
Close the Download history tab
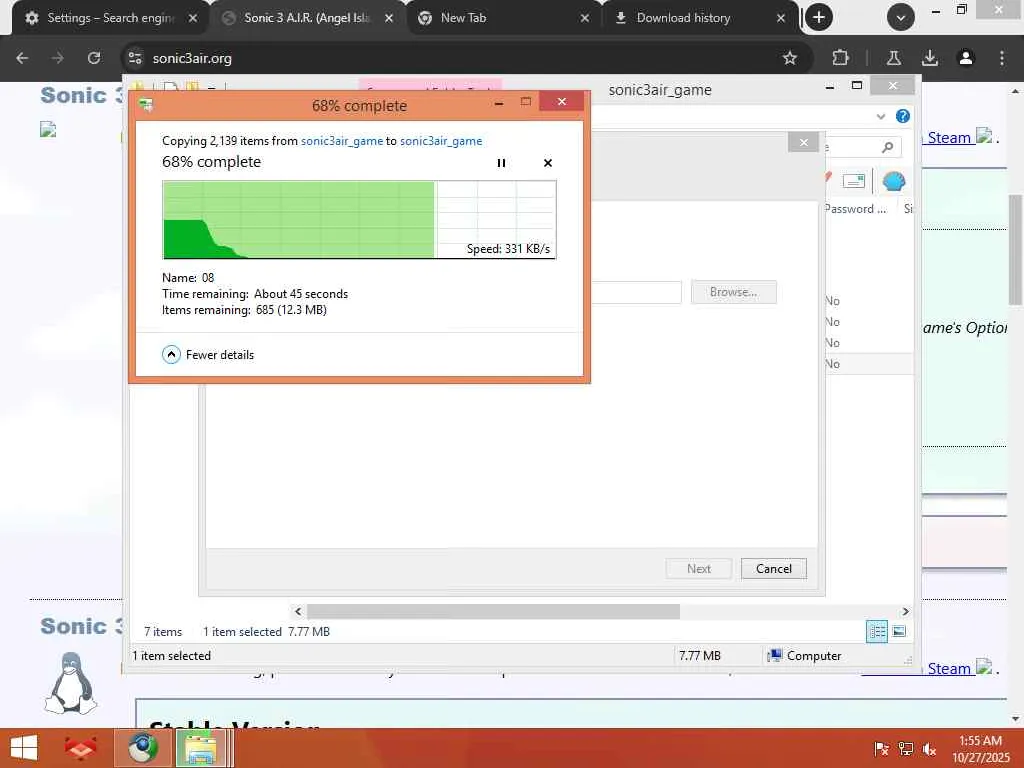click(x=780, y=18)
